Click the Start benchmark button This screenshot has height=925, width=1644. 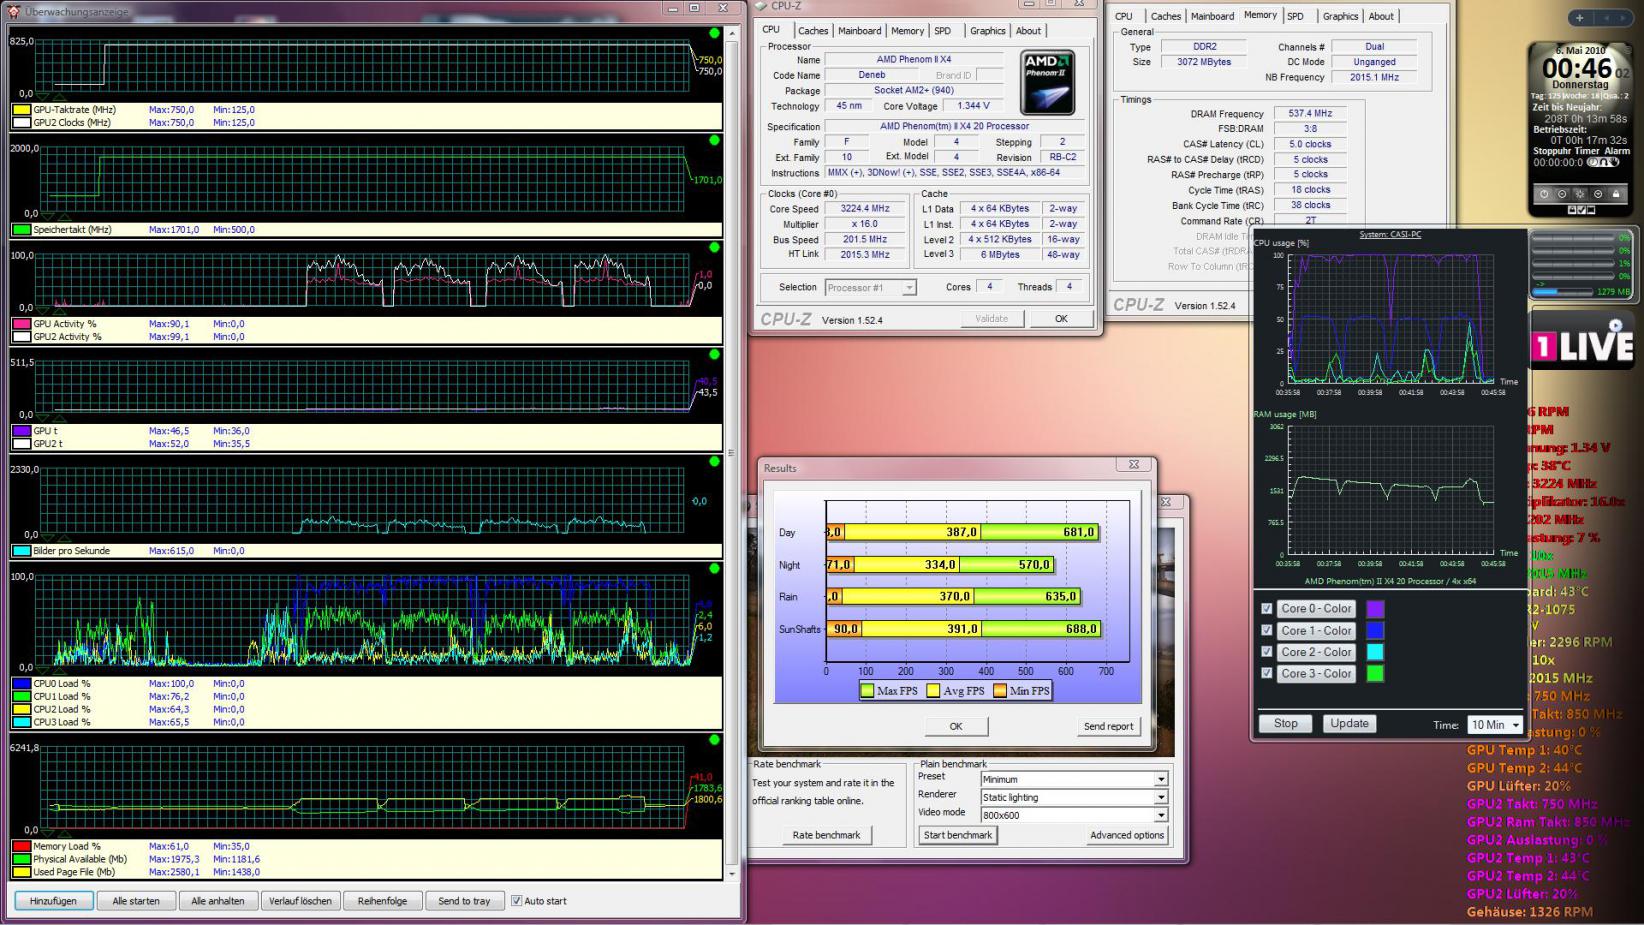[958, 835]
